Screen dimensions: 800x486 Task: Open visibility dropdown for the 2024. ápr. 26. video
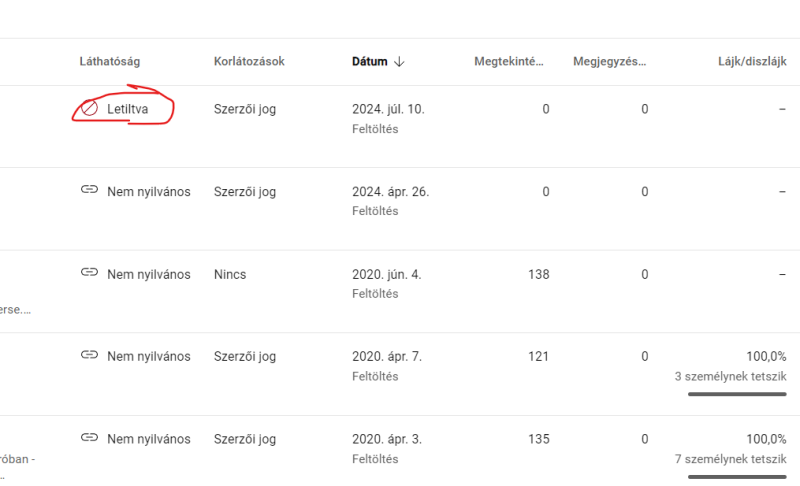click(148, 192)
